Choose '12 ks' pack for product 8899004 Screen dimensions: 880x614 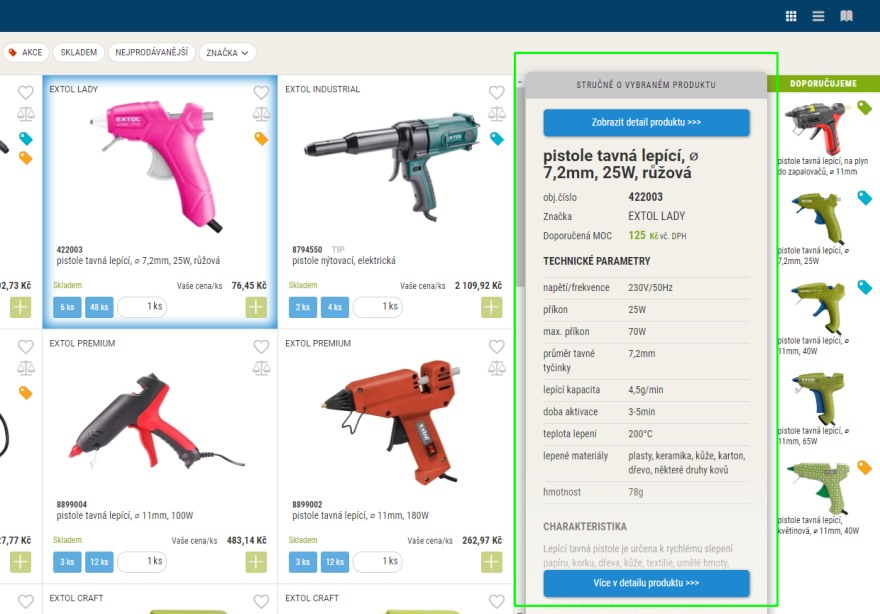click(99, 562)
